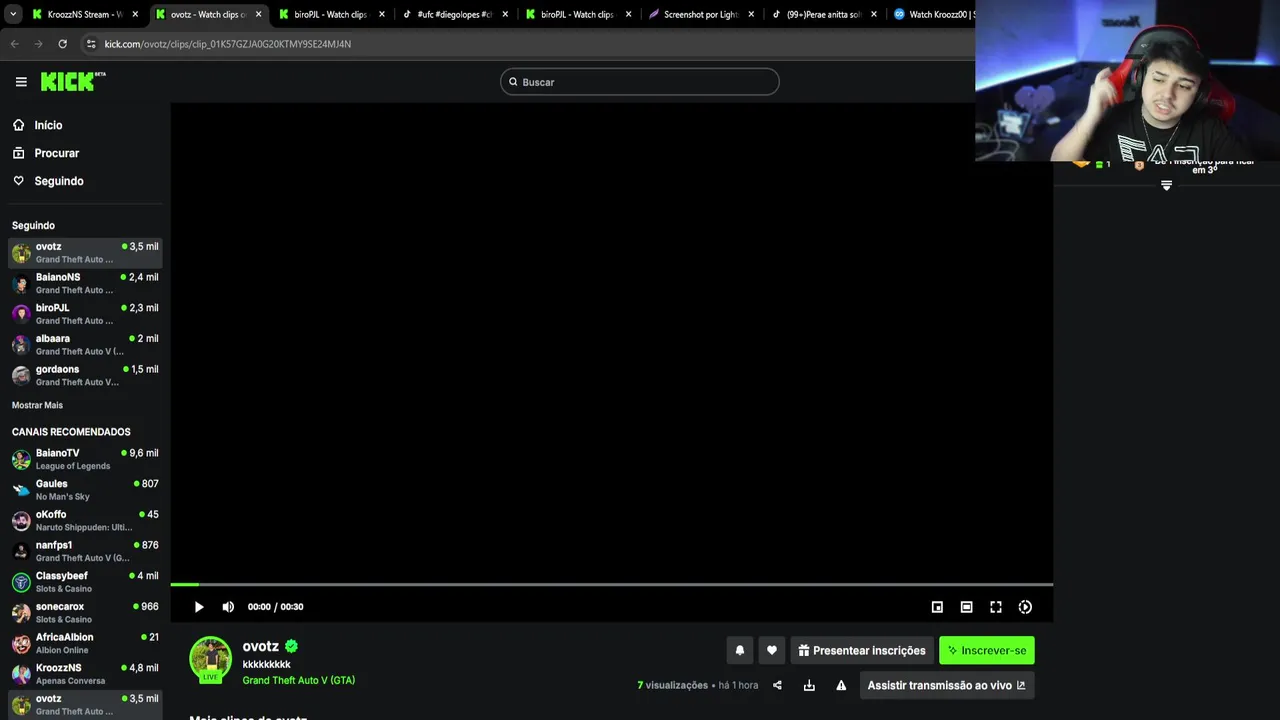The image size is (1280, 720).
Task: Open biroPJL followed channel
Action: pyautogui.click(x=85, y=314)
